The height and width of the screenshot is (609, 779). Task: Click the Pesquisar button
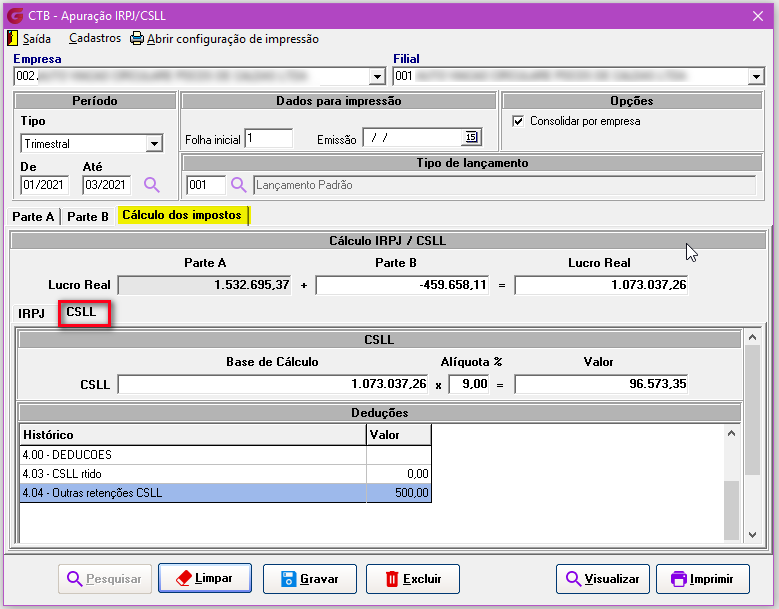tap(105, 579)
